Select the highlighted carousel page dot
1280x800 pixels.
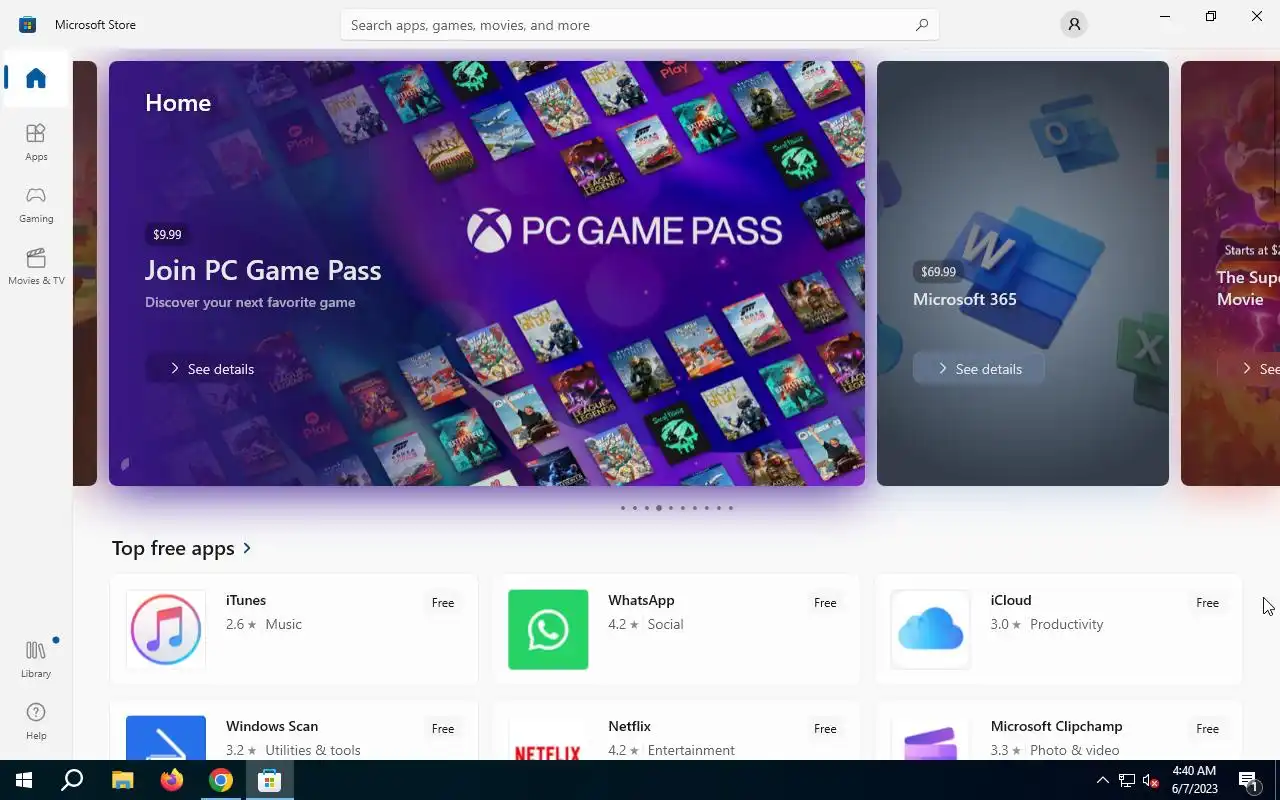[658, 508]
